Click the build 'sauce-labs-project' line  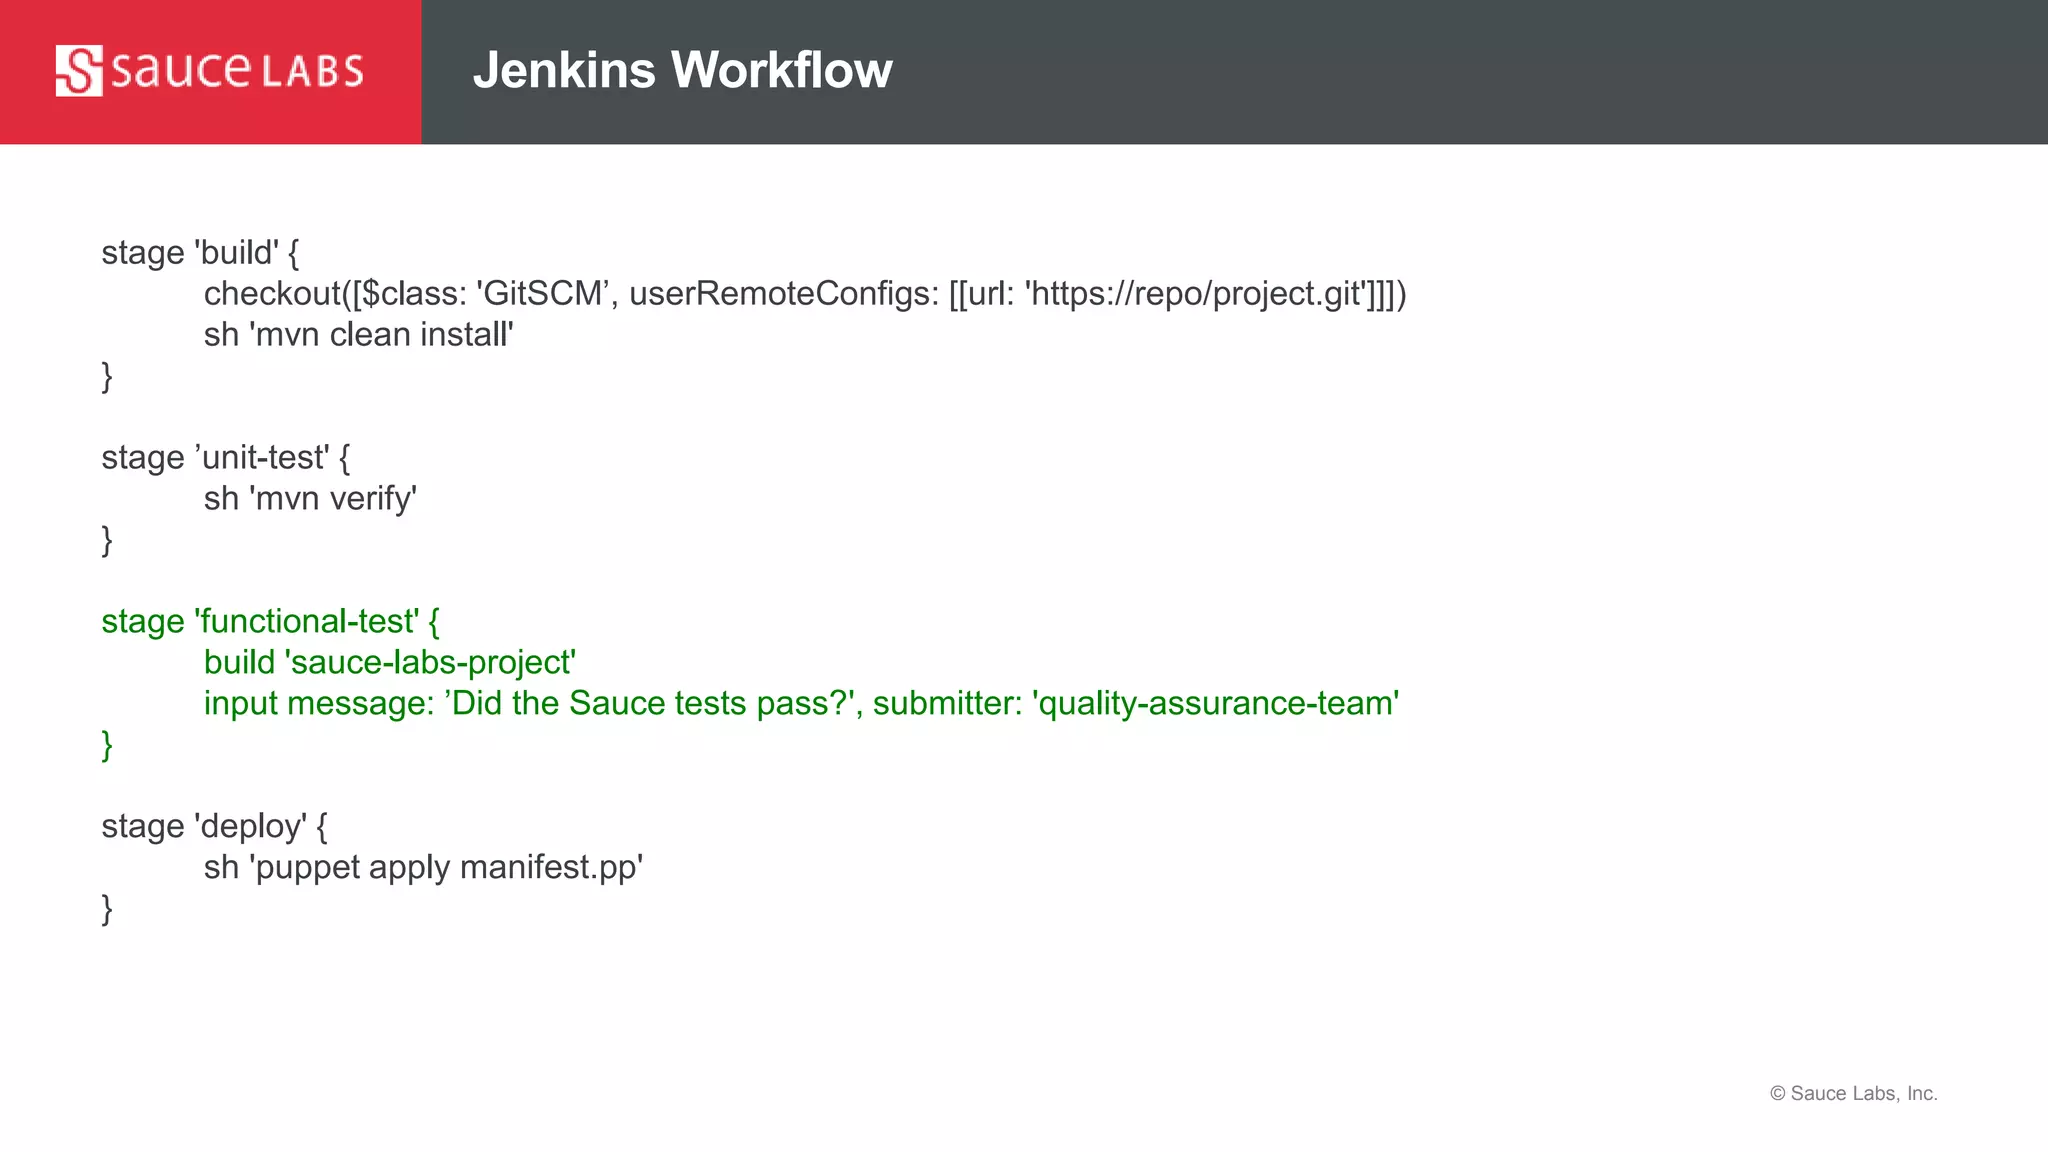389,663
